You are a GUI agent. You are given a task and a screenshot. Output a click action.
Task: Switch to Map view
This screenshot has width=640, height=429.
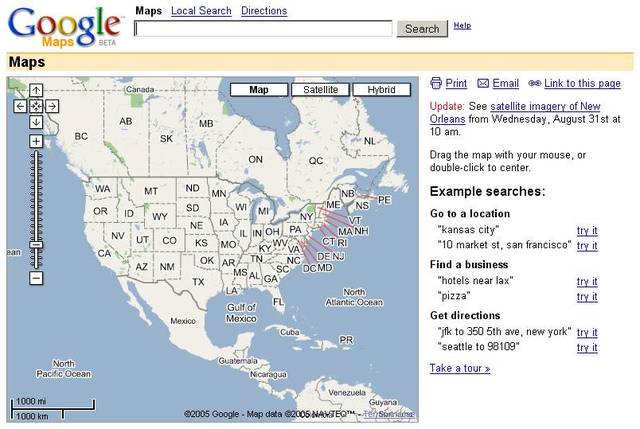click(x=259, y=90)
